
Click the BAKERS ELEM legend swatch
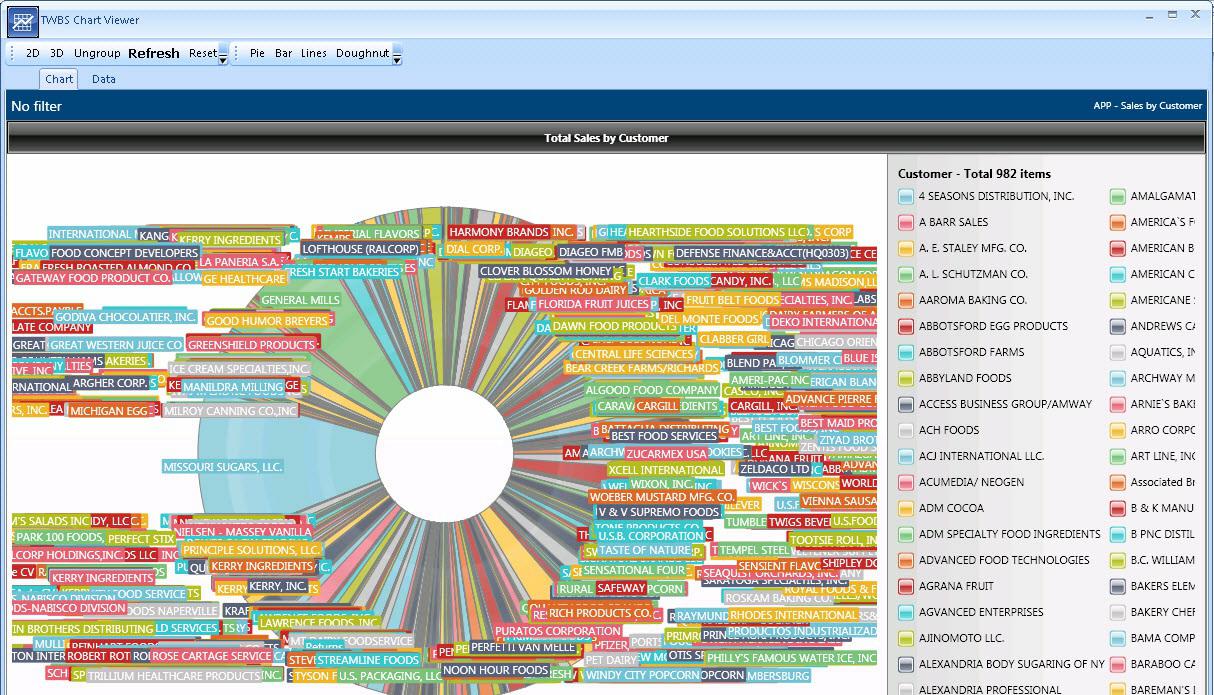tap(1118, 587)
